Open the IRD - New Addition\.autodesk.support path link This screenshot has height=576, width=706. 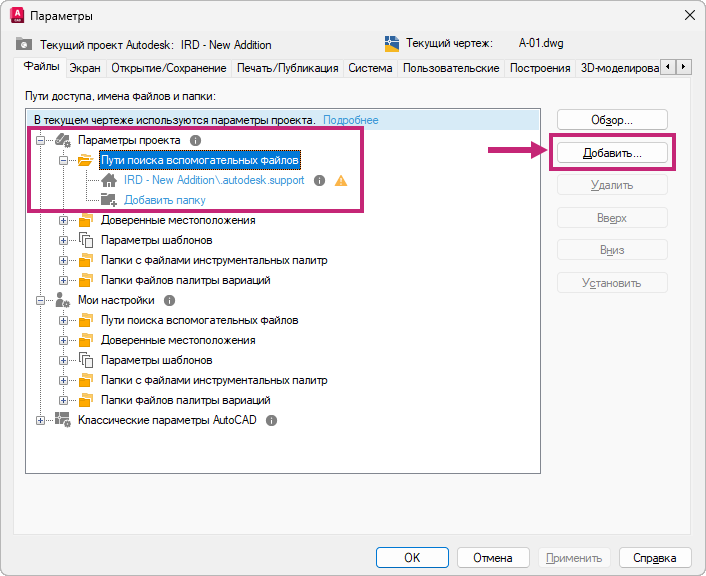pyautogui.click(x=214, y=180)
